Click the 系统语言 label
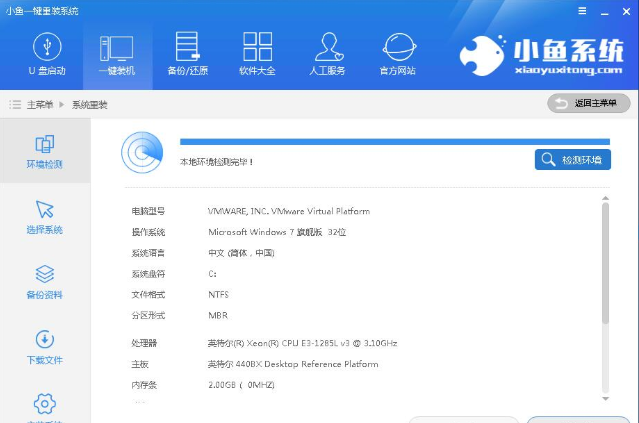 point(148,253)
